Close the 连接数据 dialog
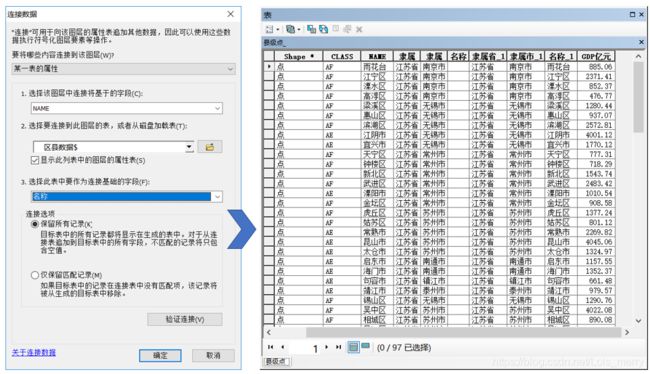This screenshot has width=650, height=374. (230, 14)
